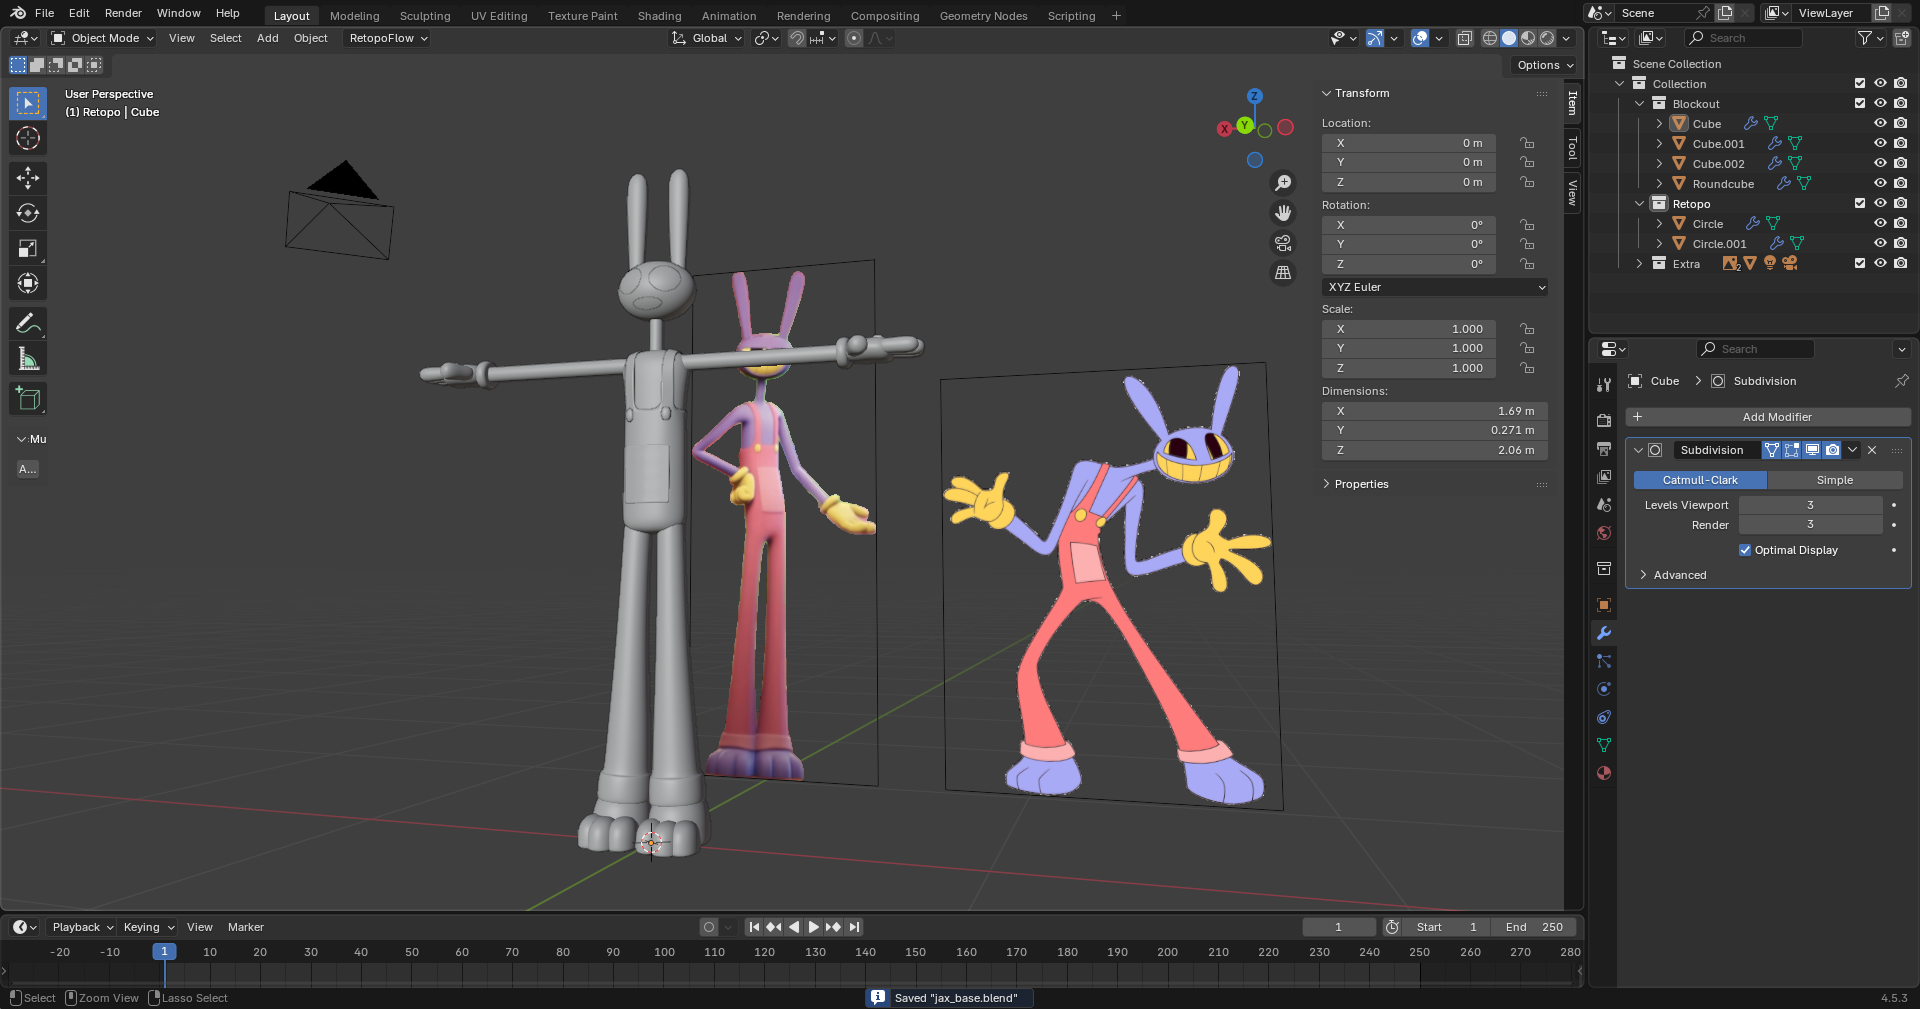This screenshot has width=1920, height=1009.
Task: Uncheck Blockout collection checkbox
Action: (x=1860, y=104)
